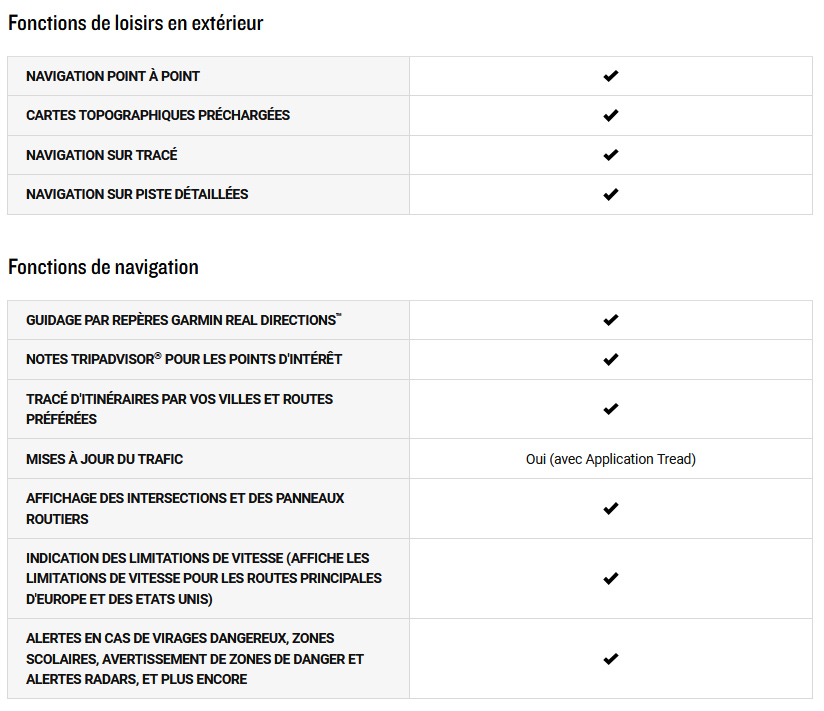
Task: Click checkmark for Navigation sur piste détaillées
Action: [x=611, y=194]
